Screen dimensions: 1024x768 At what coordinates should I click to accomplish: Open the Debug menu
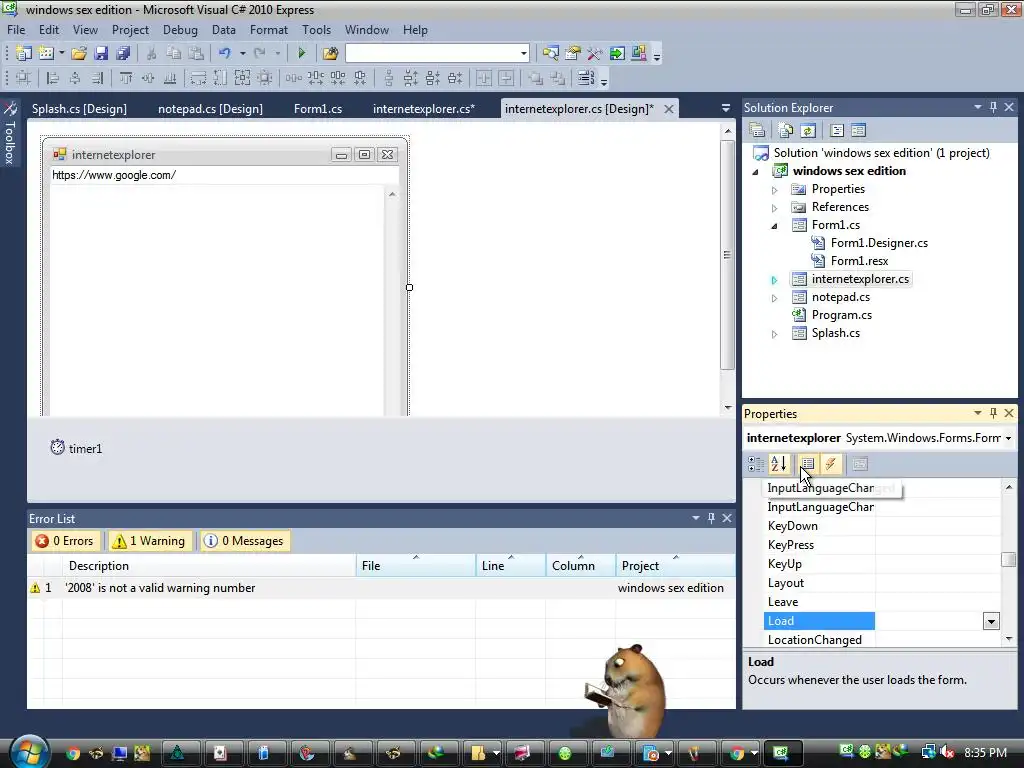click(180, 30)
